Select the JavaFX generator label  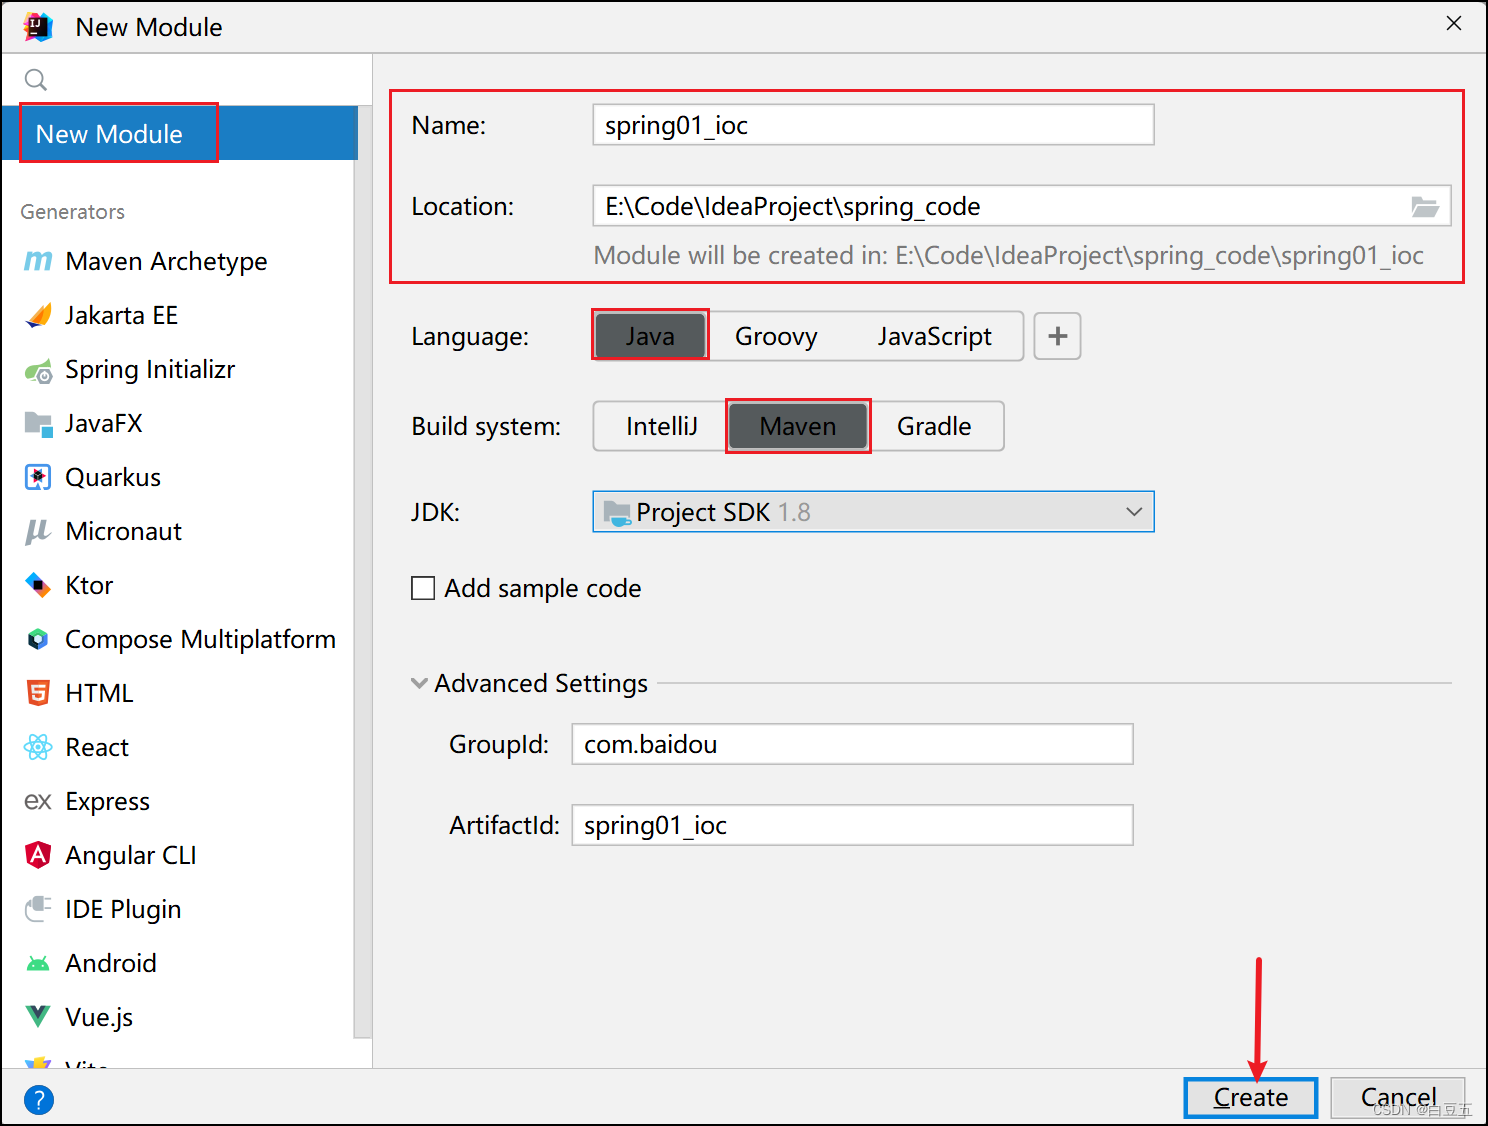coord(104,424)
